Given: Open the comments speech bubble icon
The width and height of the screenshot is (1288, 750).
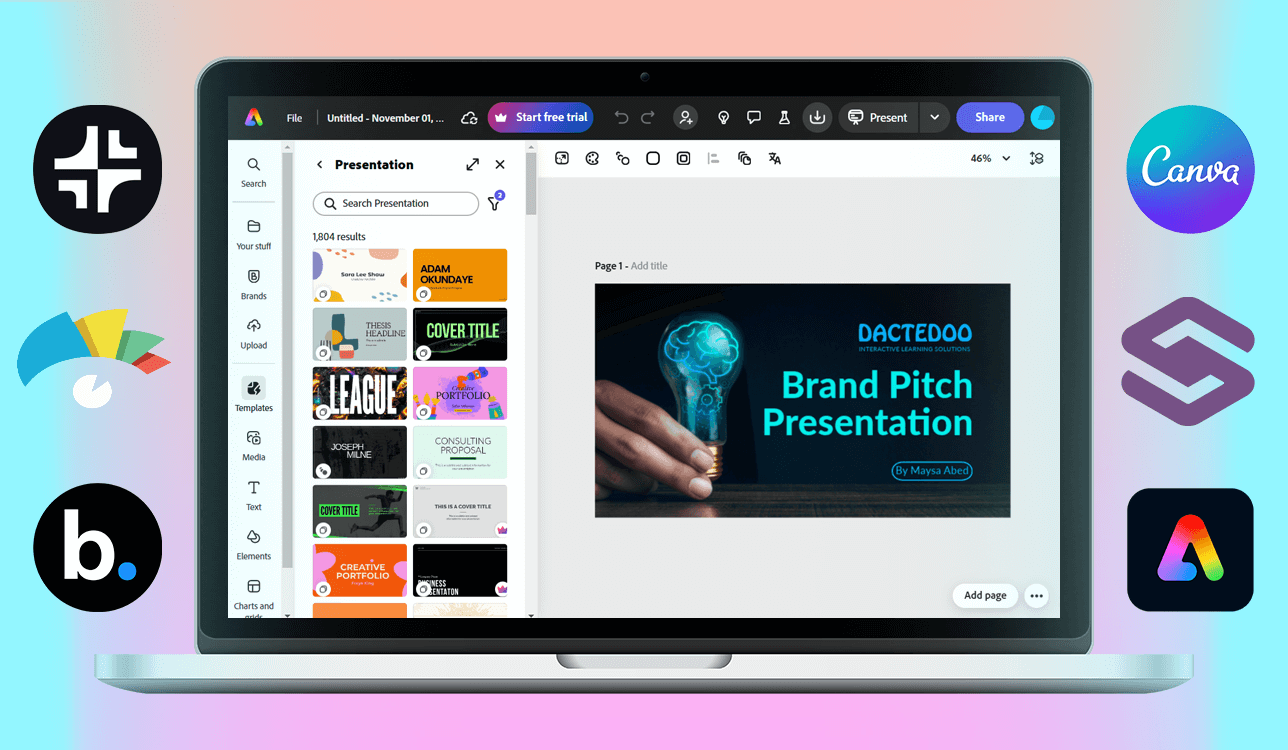Looking at the screenshot, I should 754,118.
